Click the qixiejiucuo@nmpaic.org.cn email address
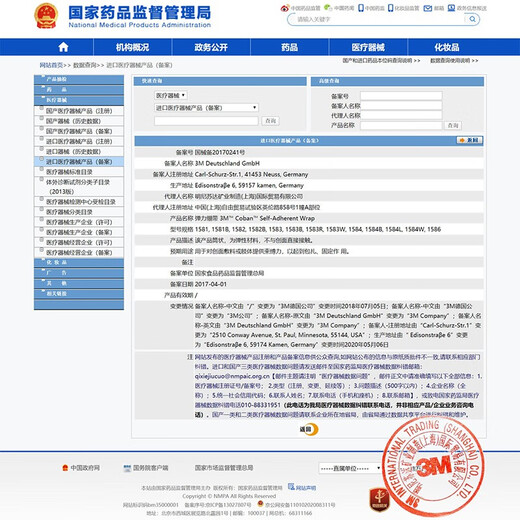Image resolution: width=520 pixels, height=520 pixels. pyautogui.click(x=232, y=376)
